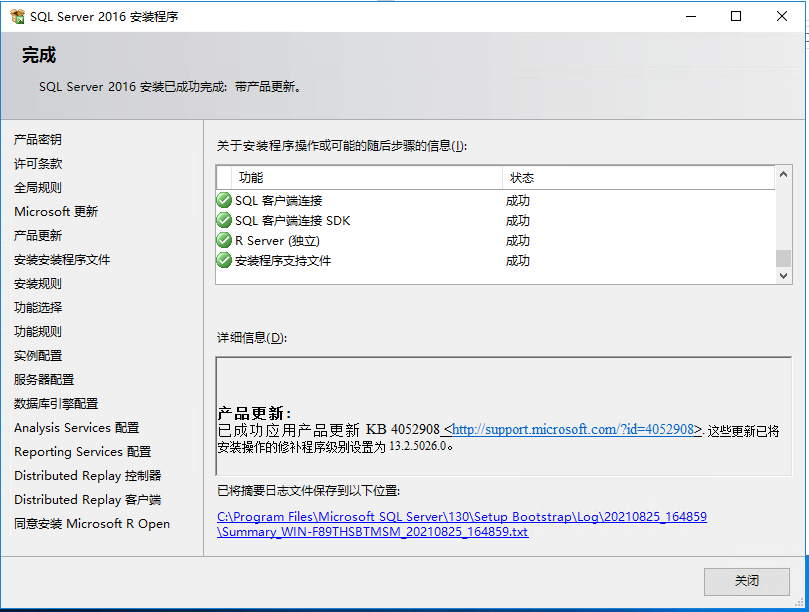
Task: Click the 数据库引擎配置 sidebar step
Action: click(x=56, y=404)
